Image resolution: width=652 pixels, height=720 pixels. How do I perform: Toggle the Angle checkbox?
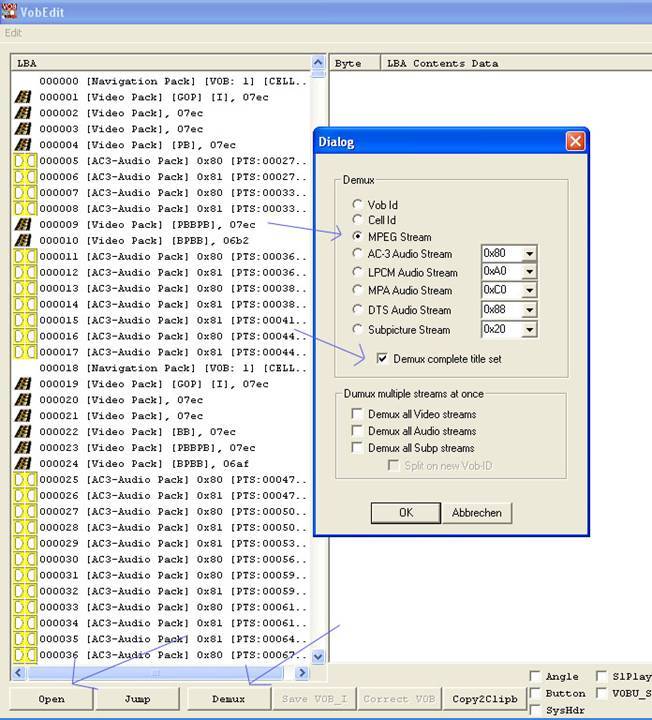535,676
